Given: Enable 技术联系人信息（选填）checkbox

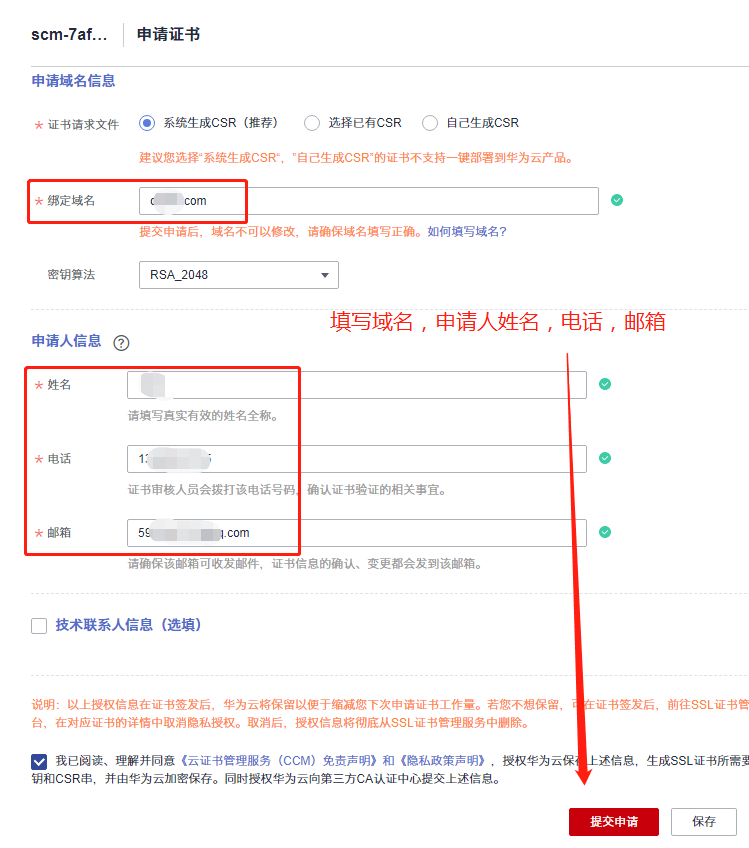Looking at the screenshot, I should click(x=39, y=626).
